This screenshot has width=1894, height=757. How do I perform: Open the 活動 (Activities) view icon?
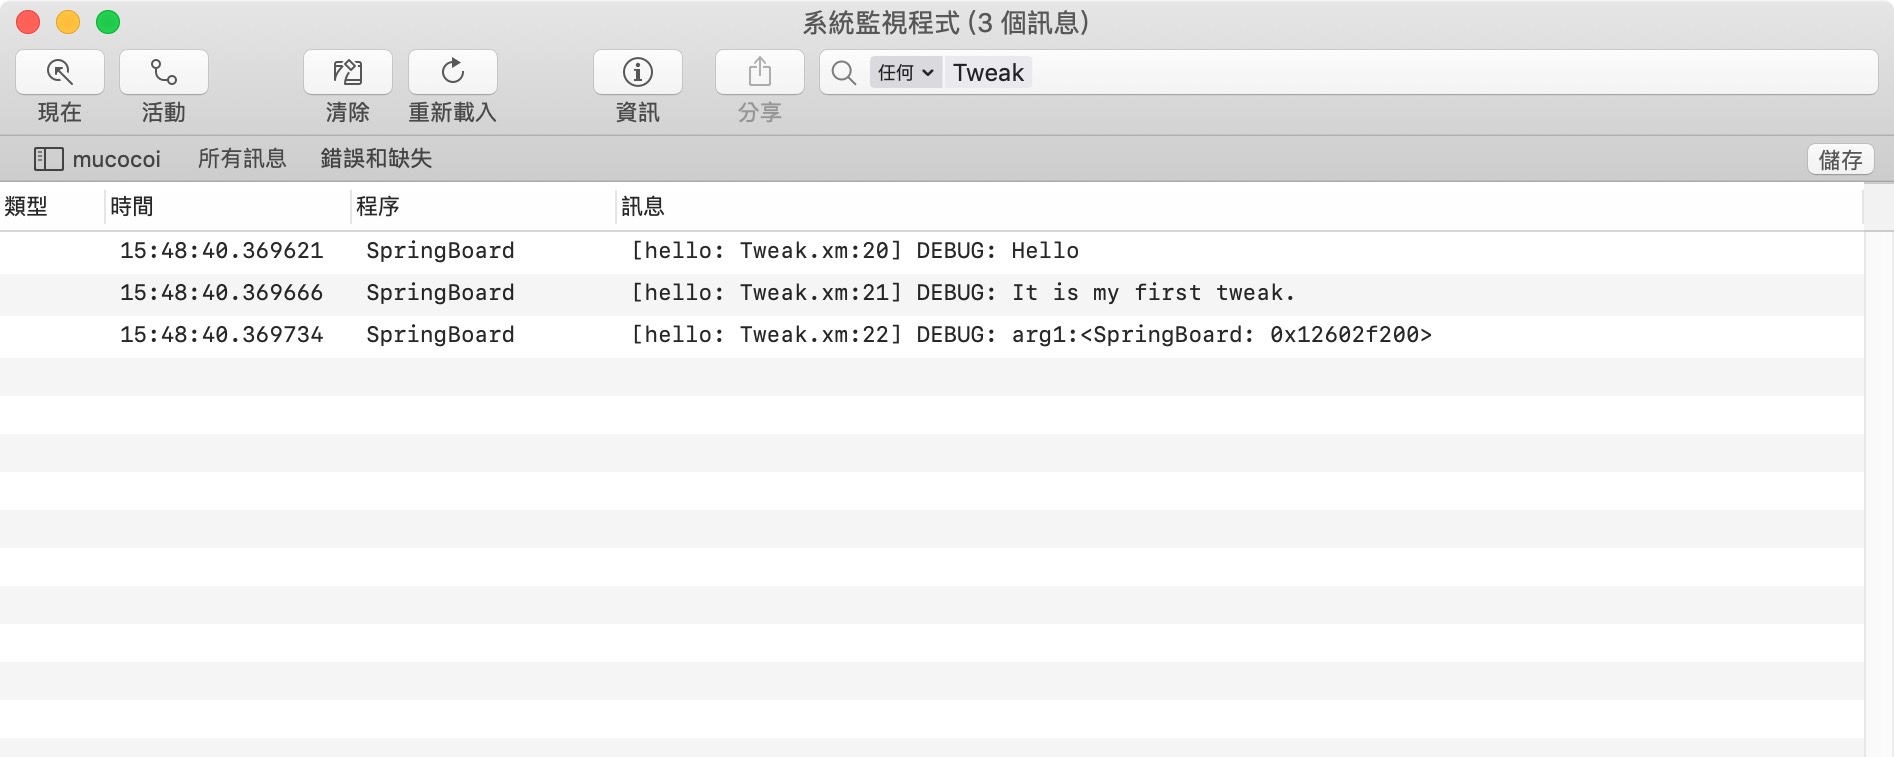164,72
